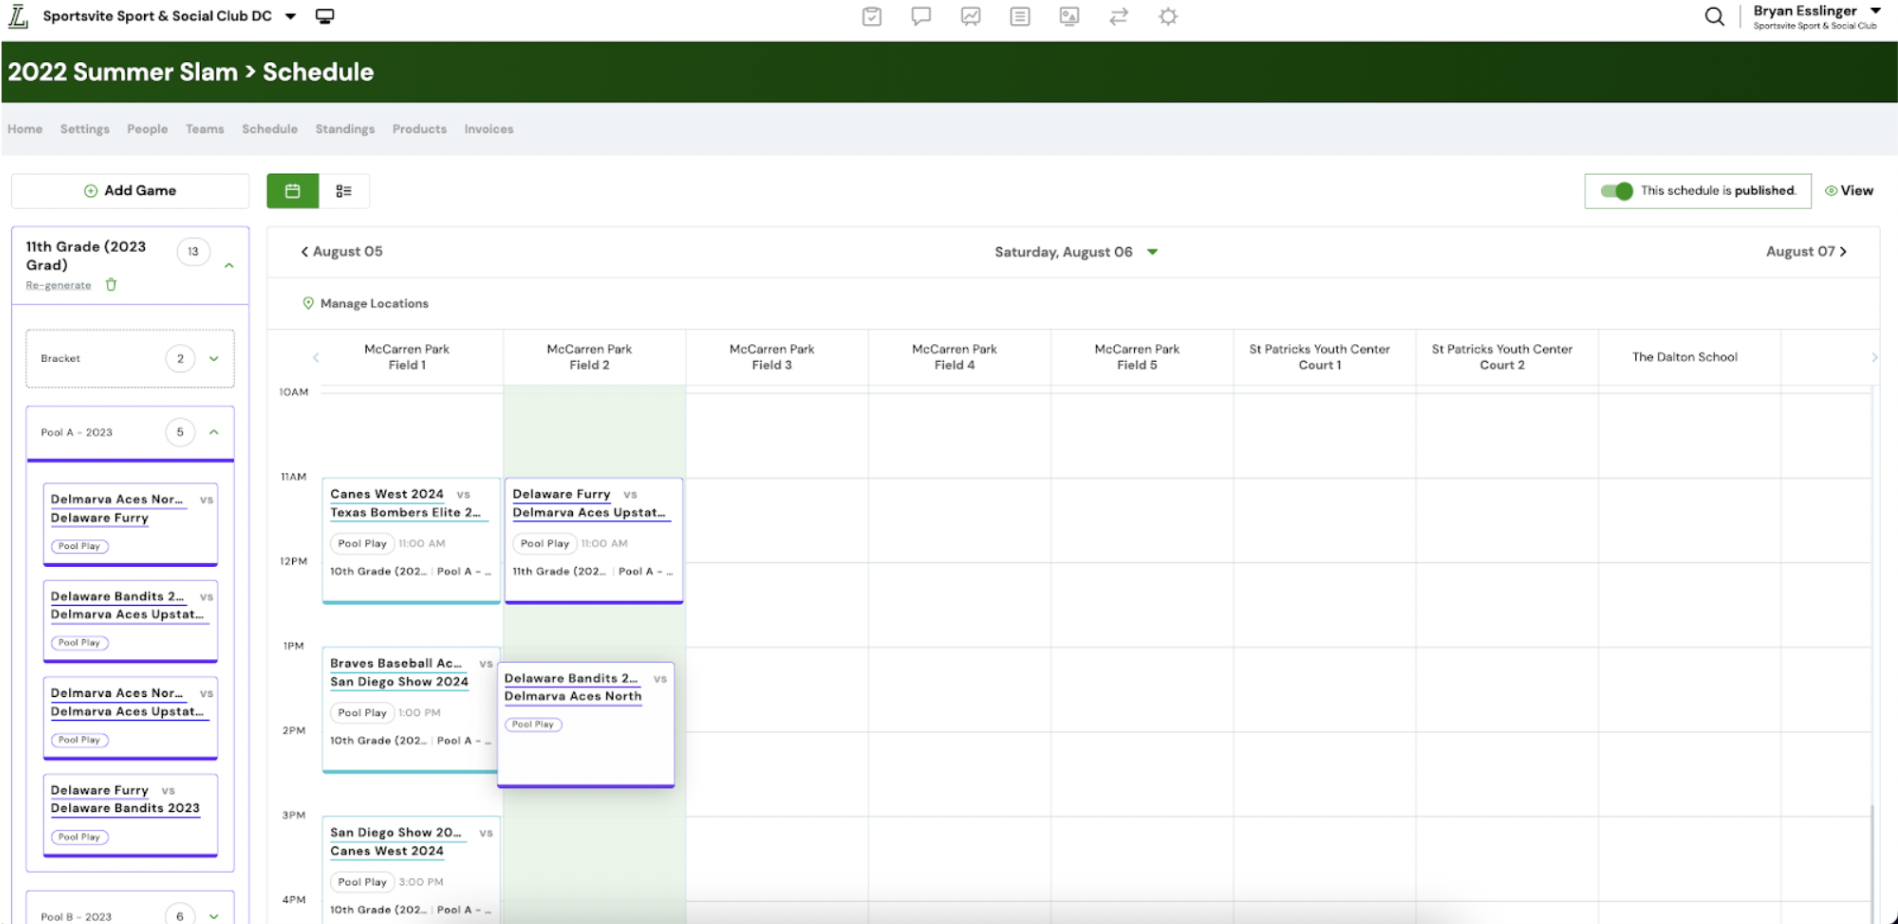
Task: Click the Sportsvite Sport & Social Club DC name
Action: point(157,16)
